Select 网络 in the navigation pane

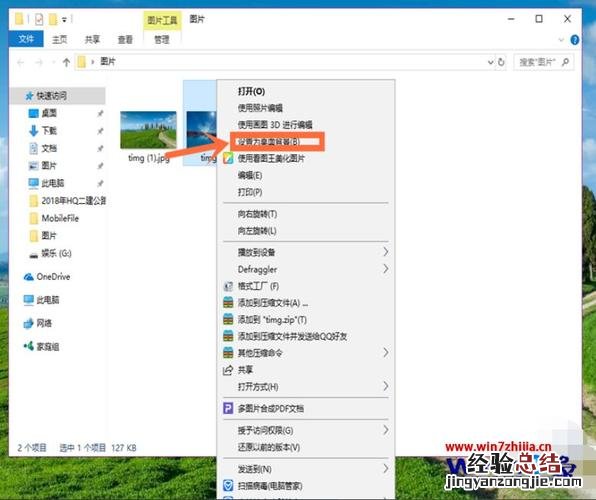[44, 323]
